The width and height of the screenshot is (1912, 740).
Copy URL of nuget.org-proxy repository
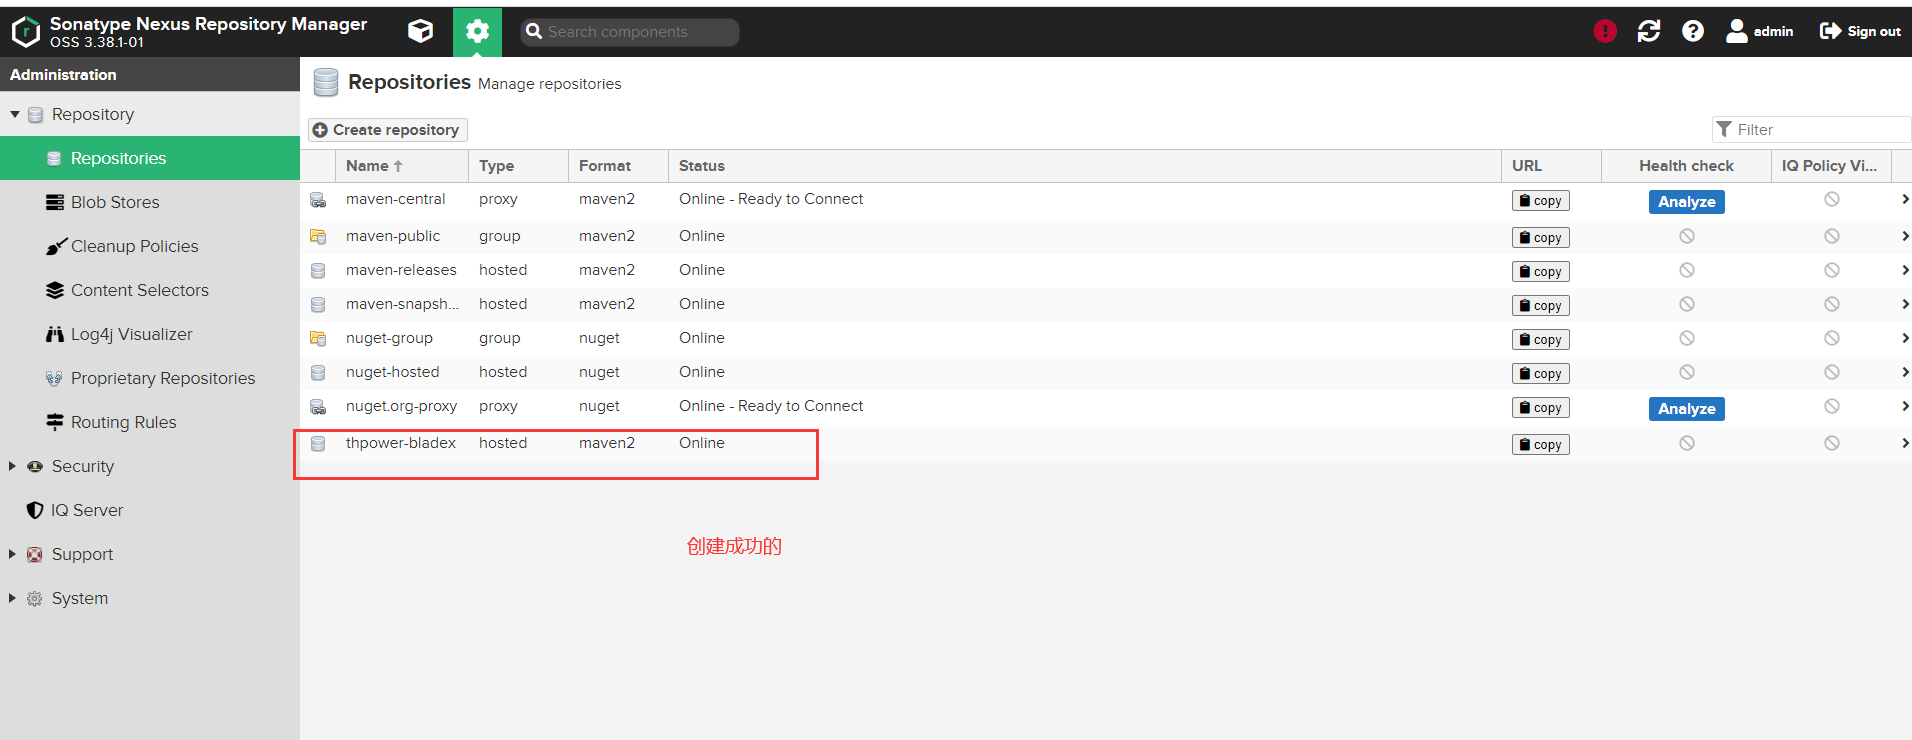tap(1540, 408)
